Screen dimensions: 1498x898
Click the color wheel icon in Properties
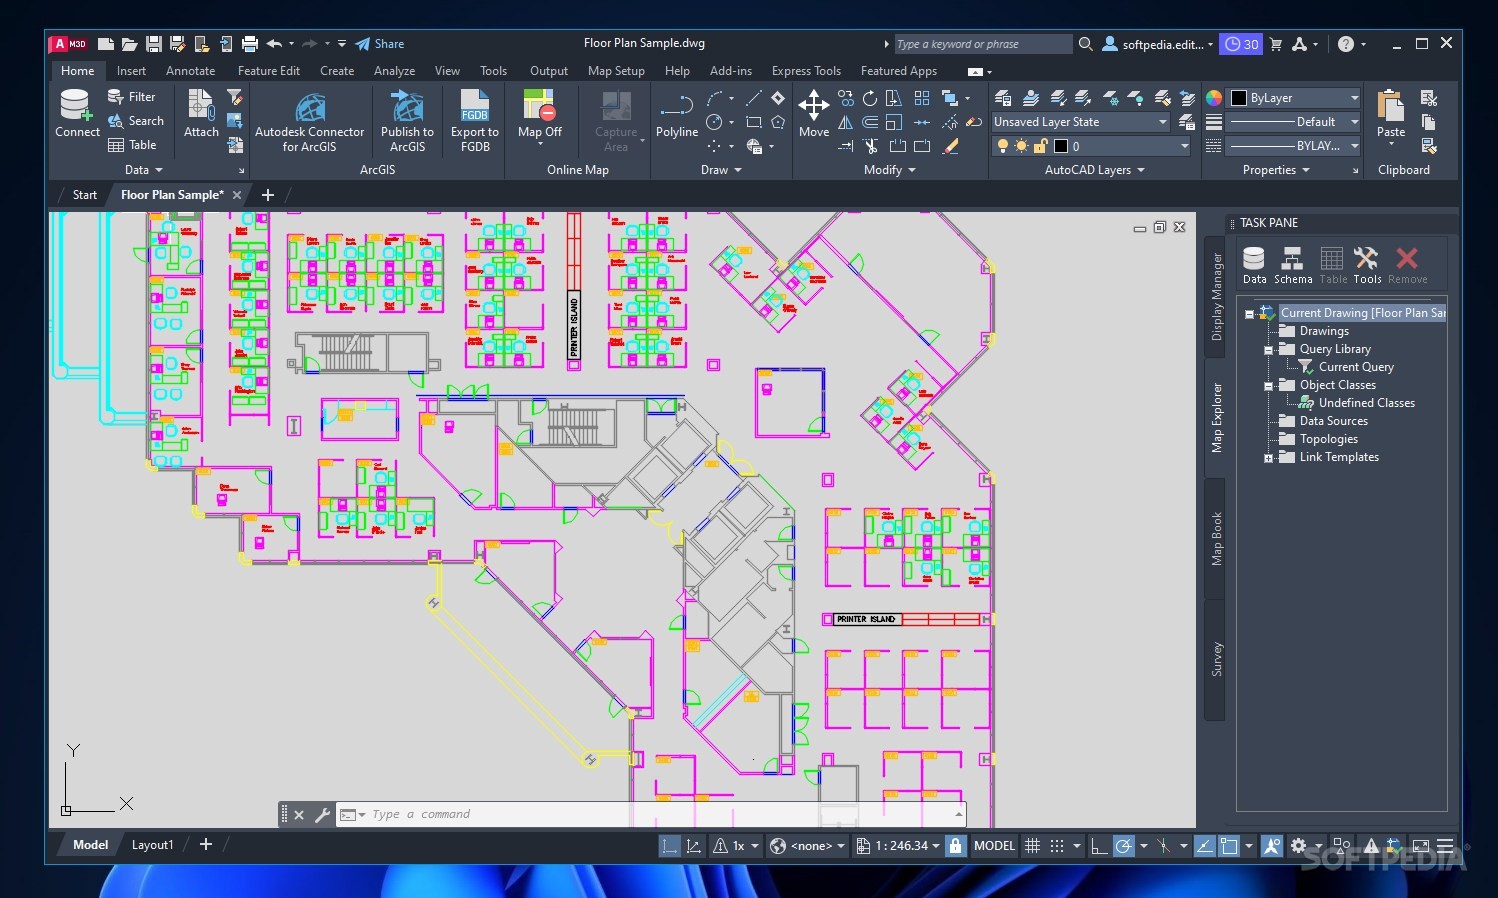1213,98
